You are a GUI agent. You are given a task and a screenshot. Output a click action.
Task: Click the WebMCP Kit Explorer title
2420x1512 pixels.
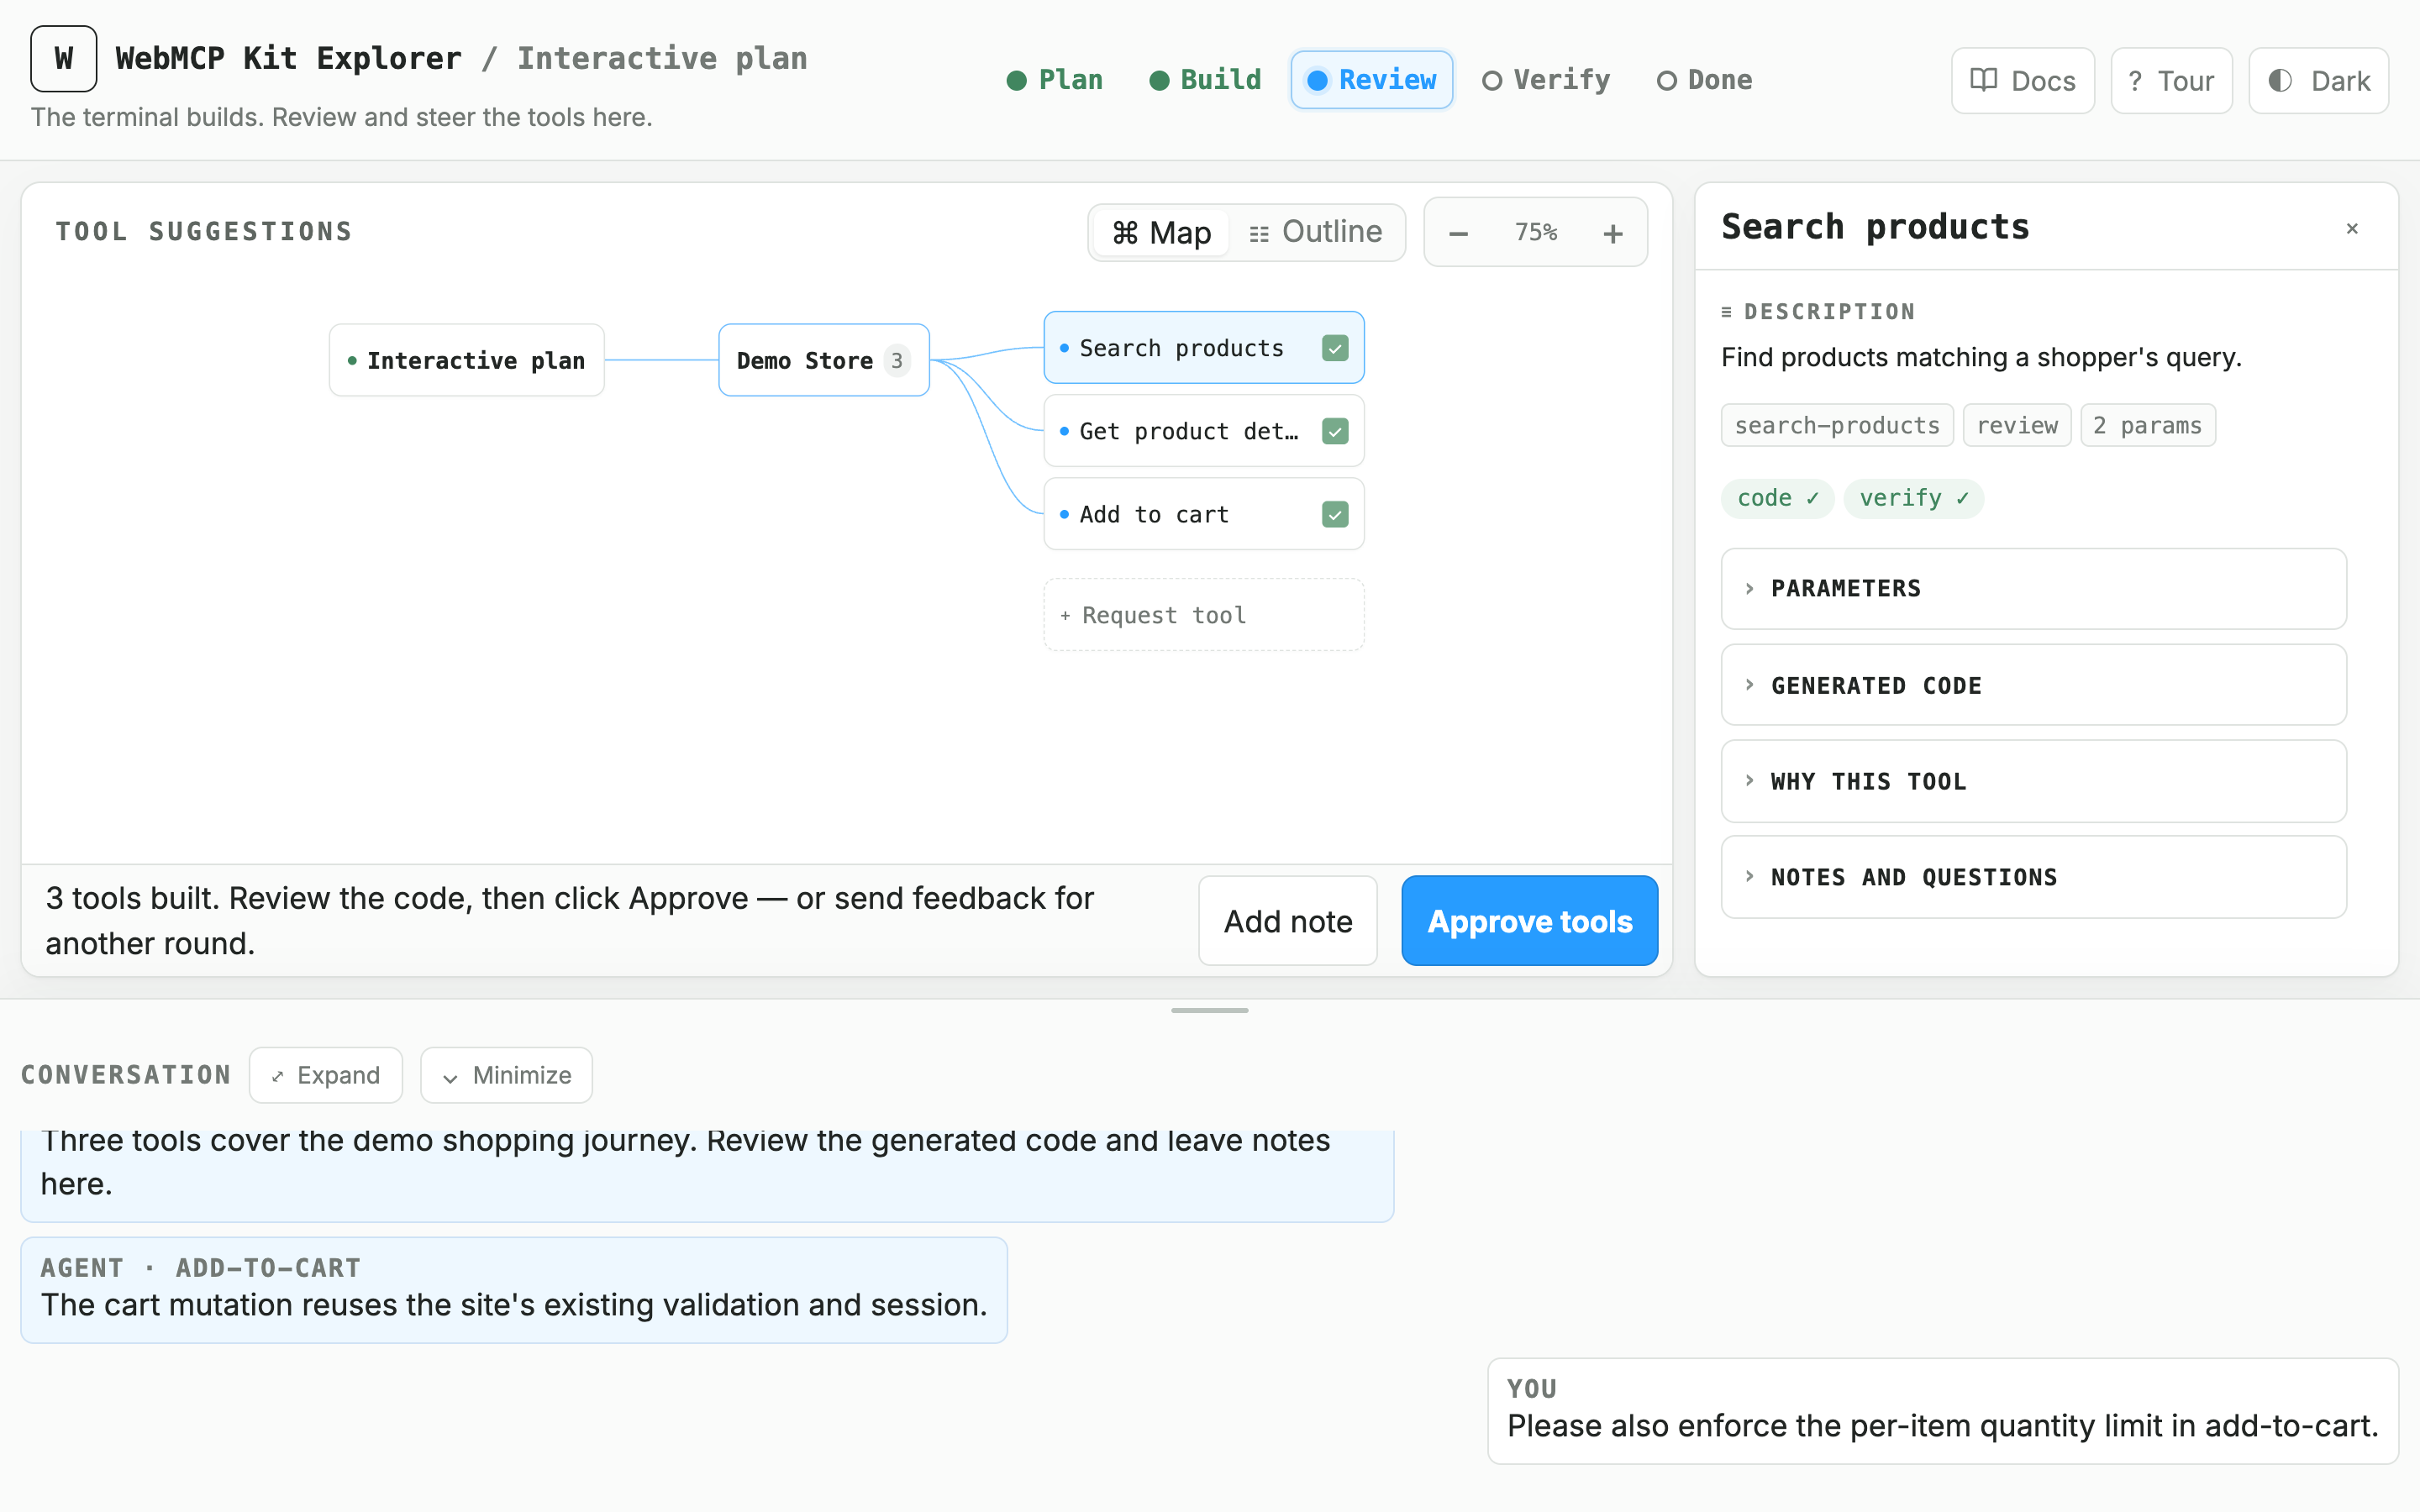(x=289, y=58)
